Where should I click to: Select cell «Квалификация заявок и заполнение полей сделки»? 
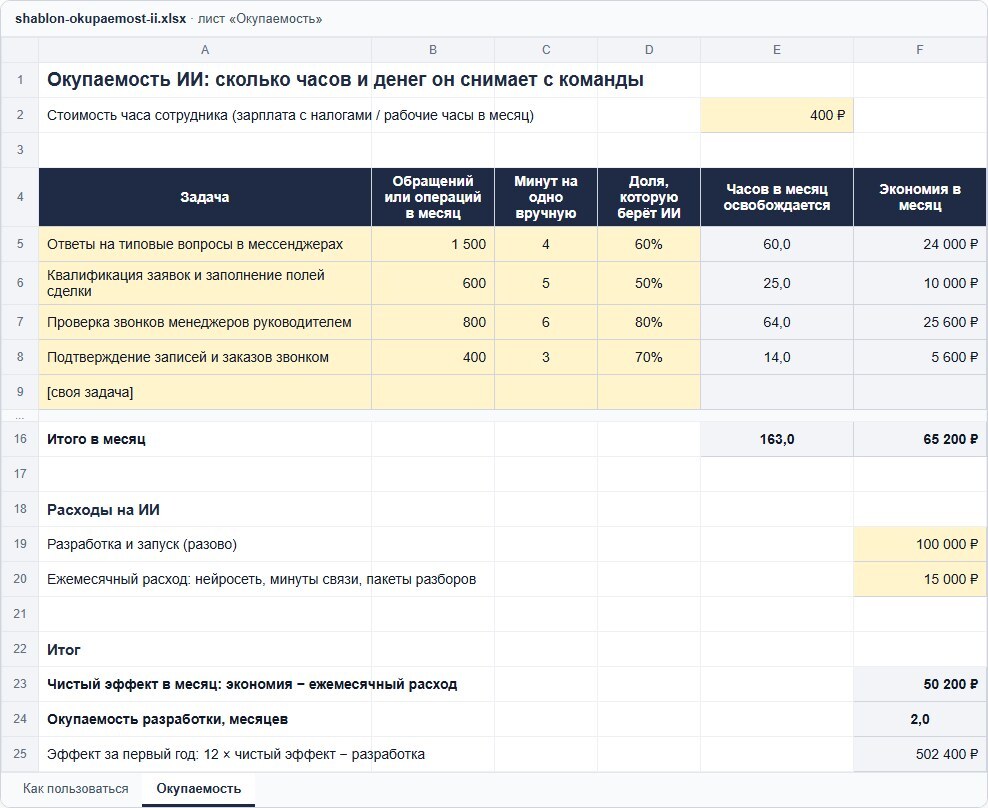pyautogui.click(x=205, y=283)
